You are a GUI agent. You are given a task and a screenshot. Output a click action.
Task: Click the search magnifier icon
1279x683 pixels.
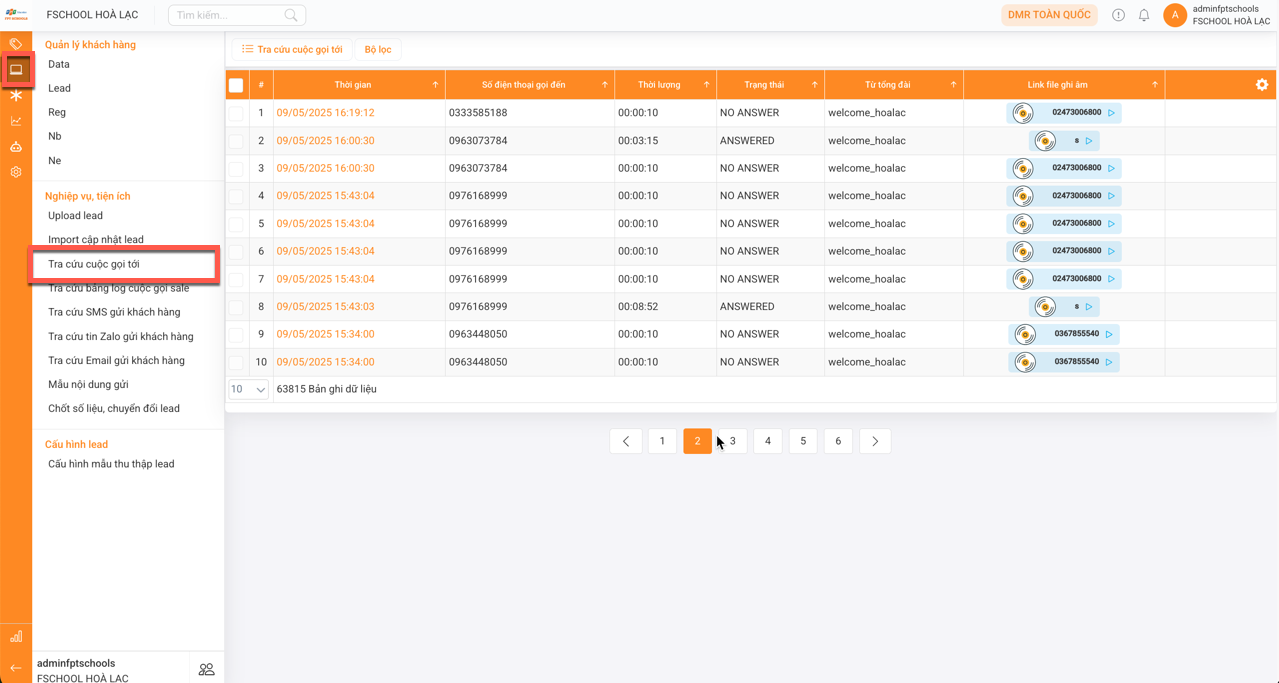[x=291, y=15]
